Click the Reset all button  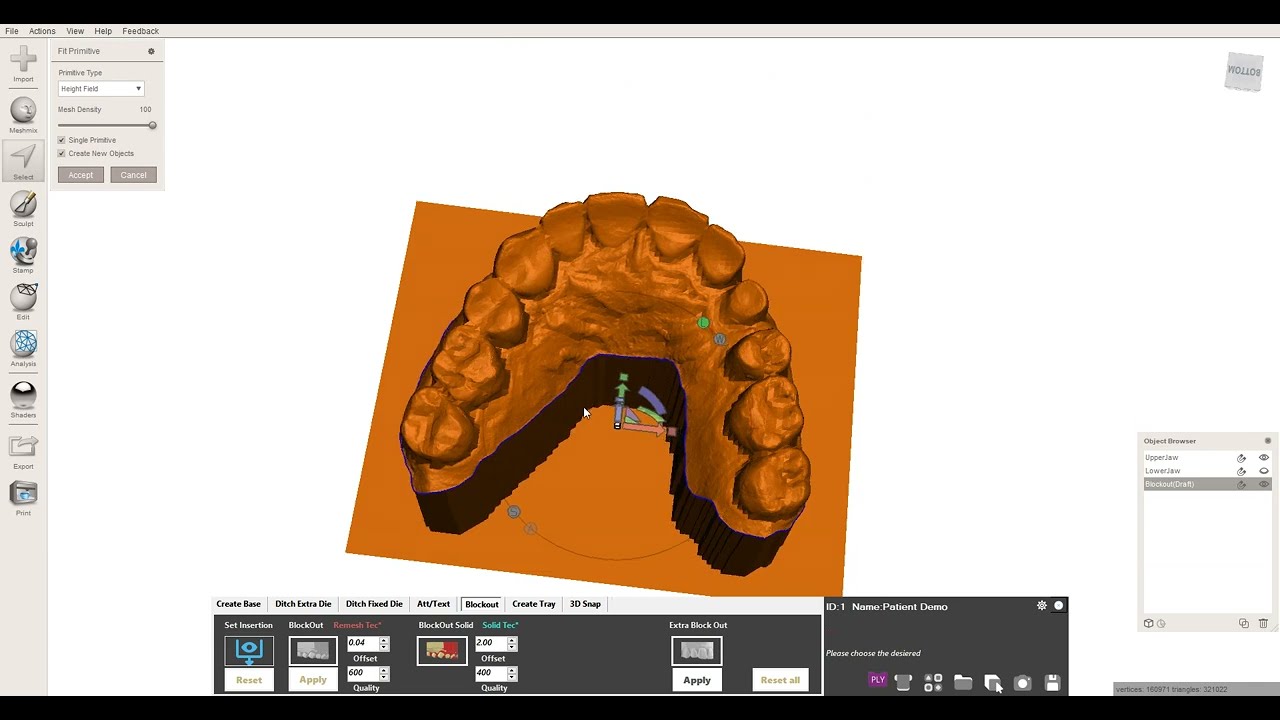click(780, 680)
